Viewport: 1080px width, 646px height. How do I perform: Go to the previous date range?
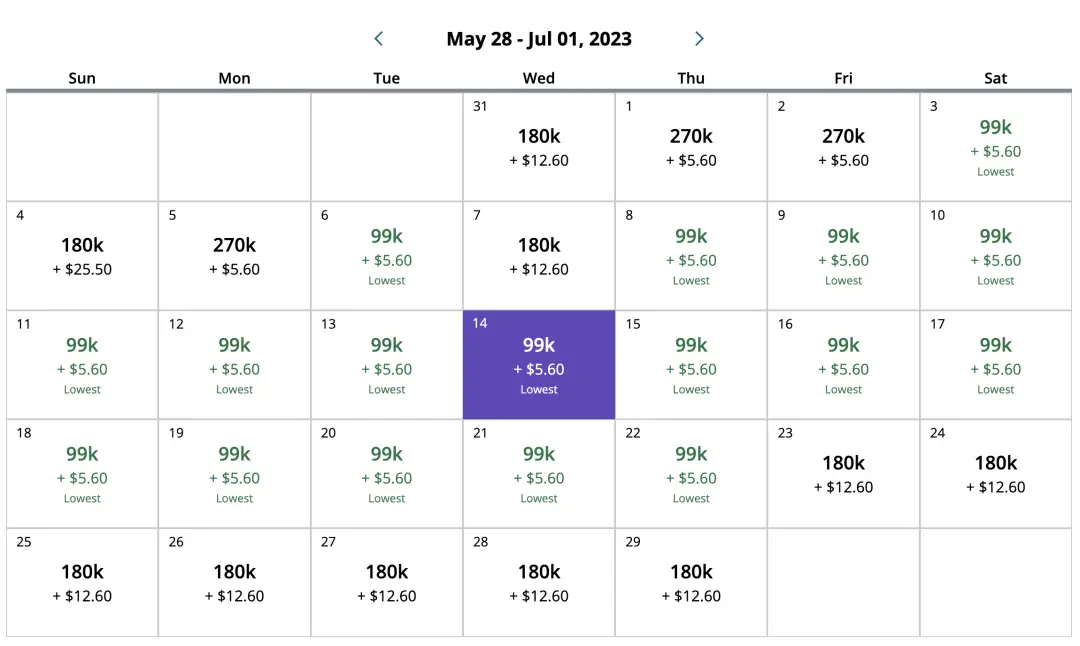(379, 39)
